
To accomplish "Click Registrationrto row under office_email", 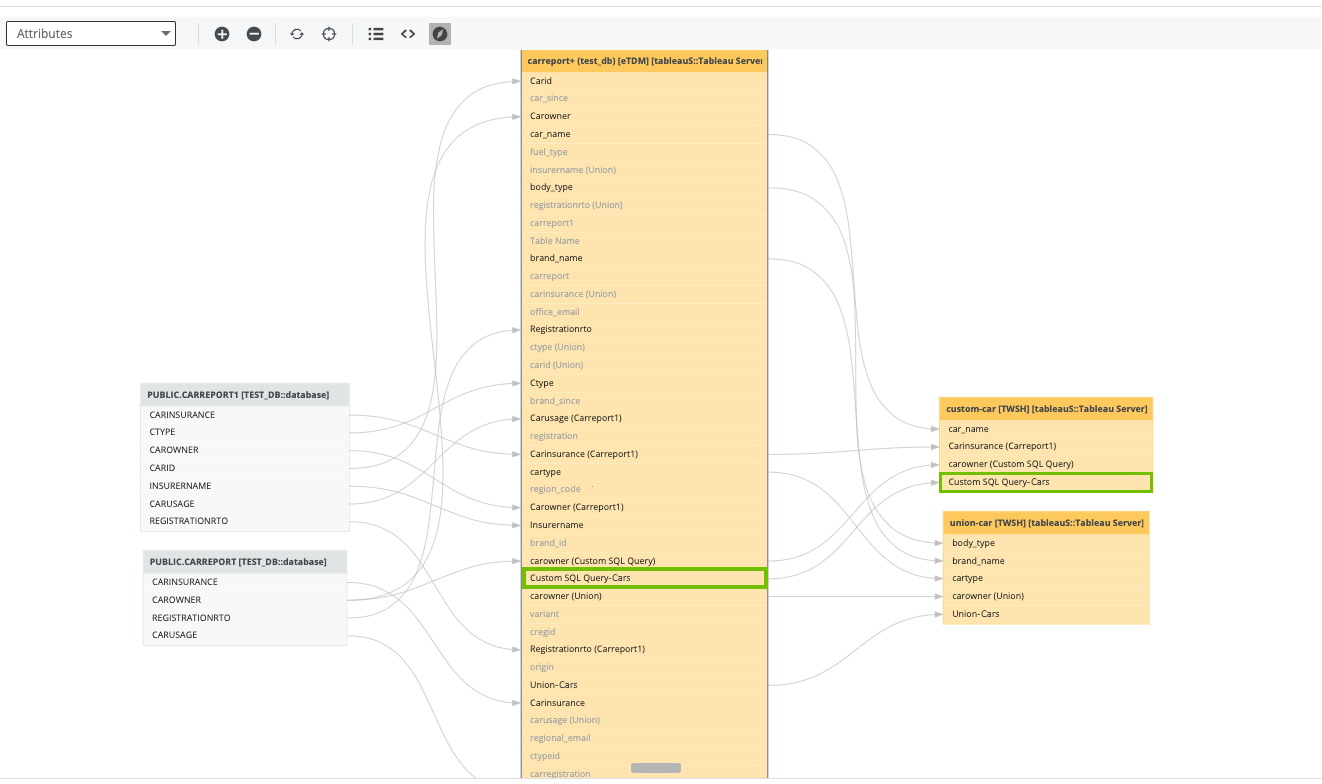I will tap(645, 329).
